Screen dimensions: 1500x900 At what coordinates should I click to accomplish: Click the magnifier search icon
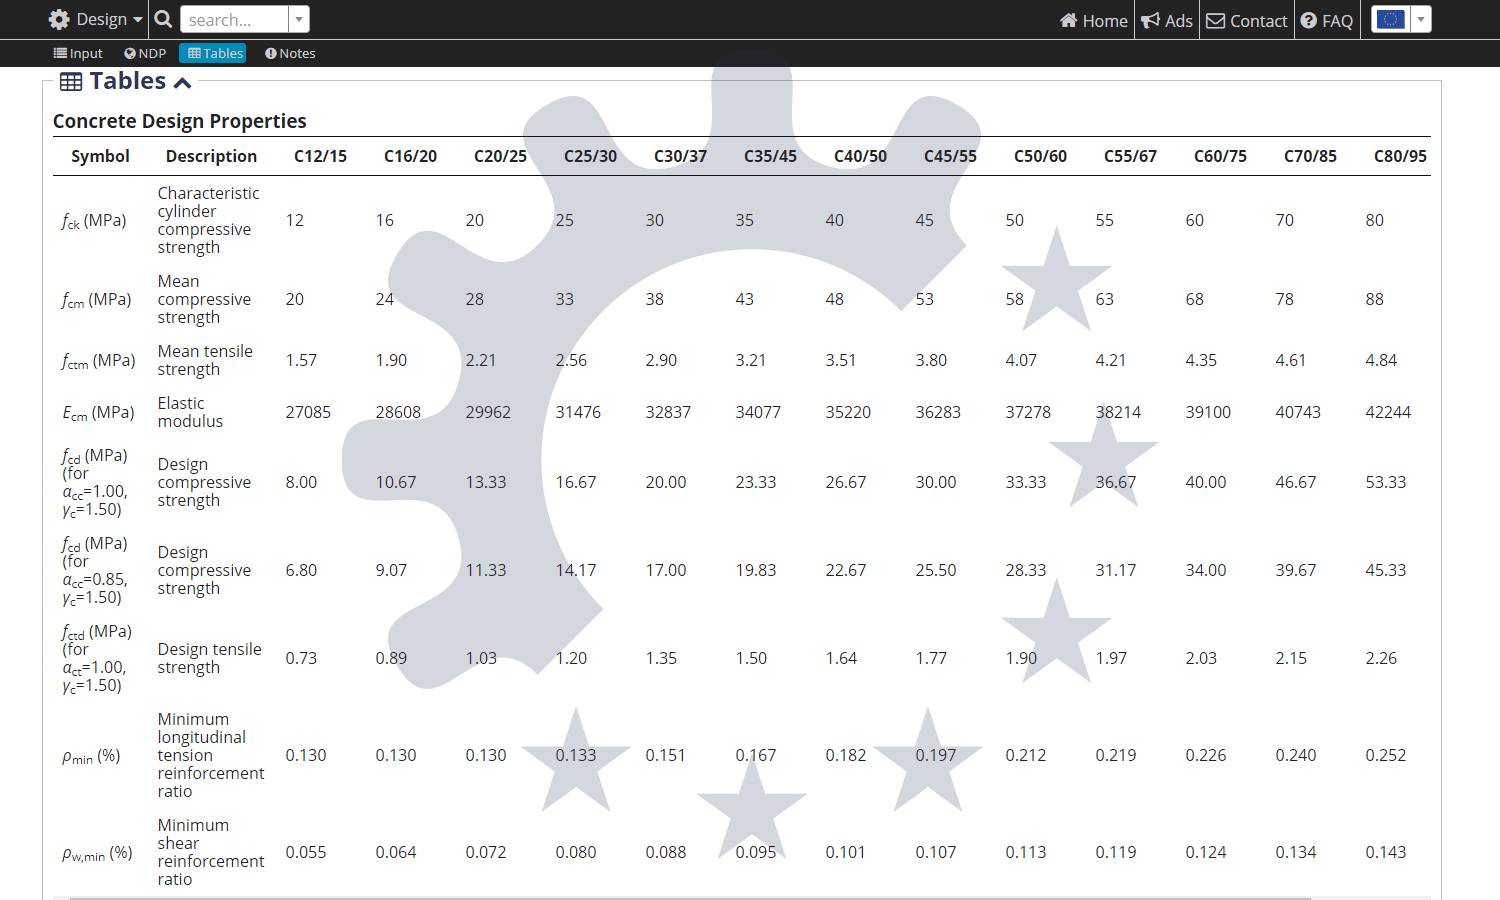pos(163,19)
